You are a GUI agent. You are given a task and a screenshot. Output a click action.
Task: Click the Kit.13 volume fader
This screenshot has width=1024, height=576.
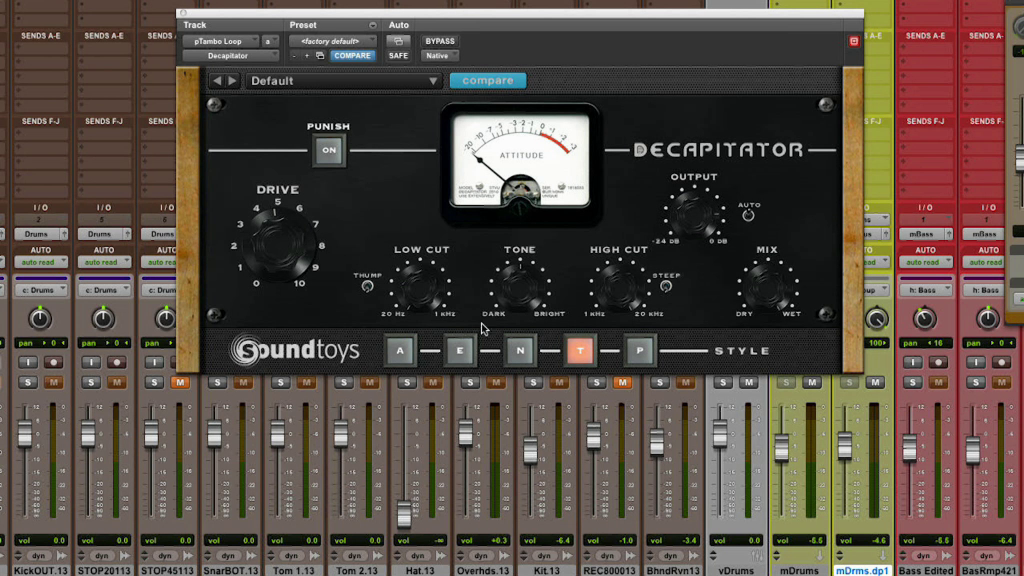530,451
